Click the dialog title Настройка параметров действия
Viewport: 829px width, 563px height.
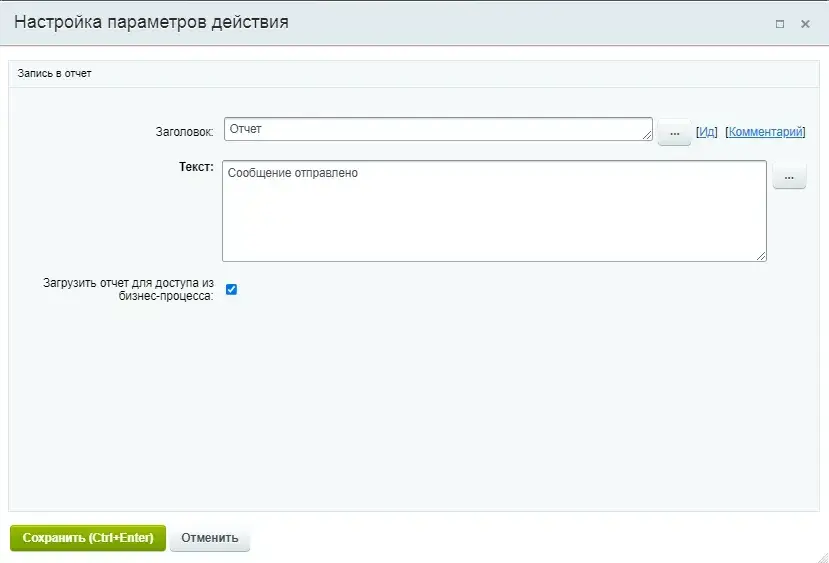point(151,22)
